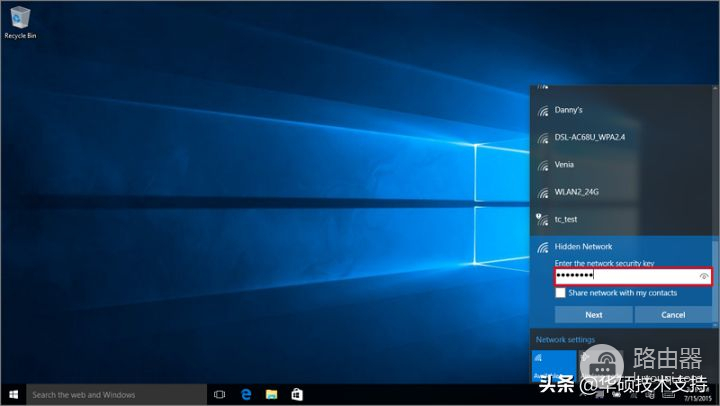Open File Explorer from the taskbar
Viewport: 720px width, 406px height.
pyautogui.click(x=271, y=395)
